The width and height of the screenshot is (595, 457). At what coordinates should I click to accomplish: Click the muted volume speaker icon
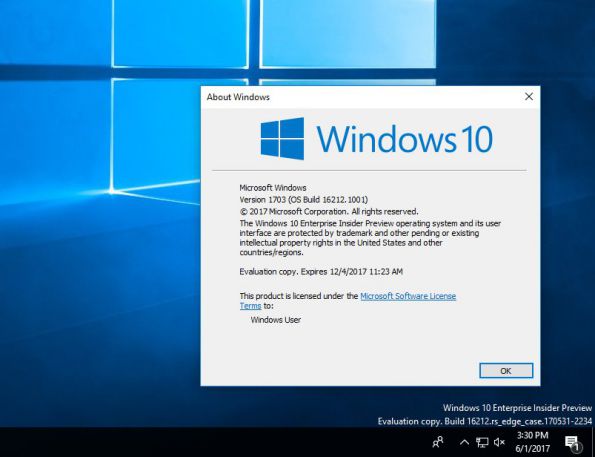(499, 442)
